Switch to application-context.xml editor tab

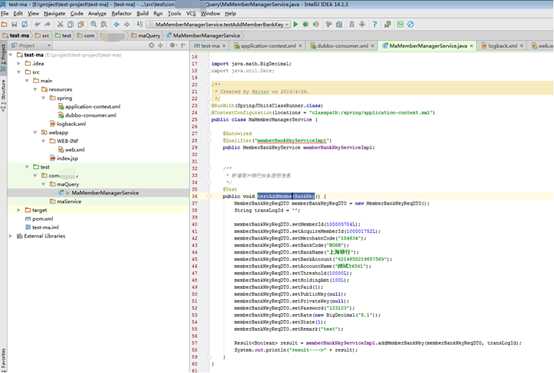tap(268, 46)
